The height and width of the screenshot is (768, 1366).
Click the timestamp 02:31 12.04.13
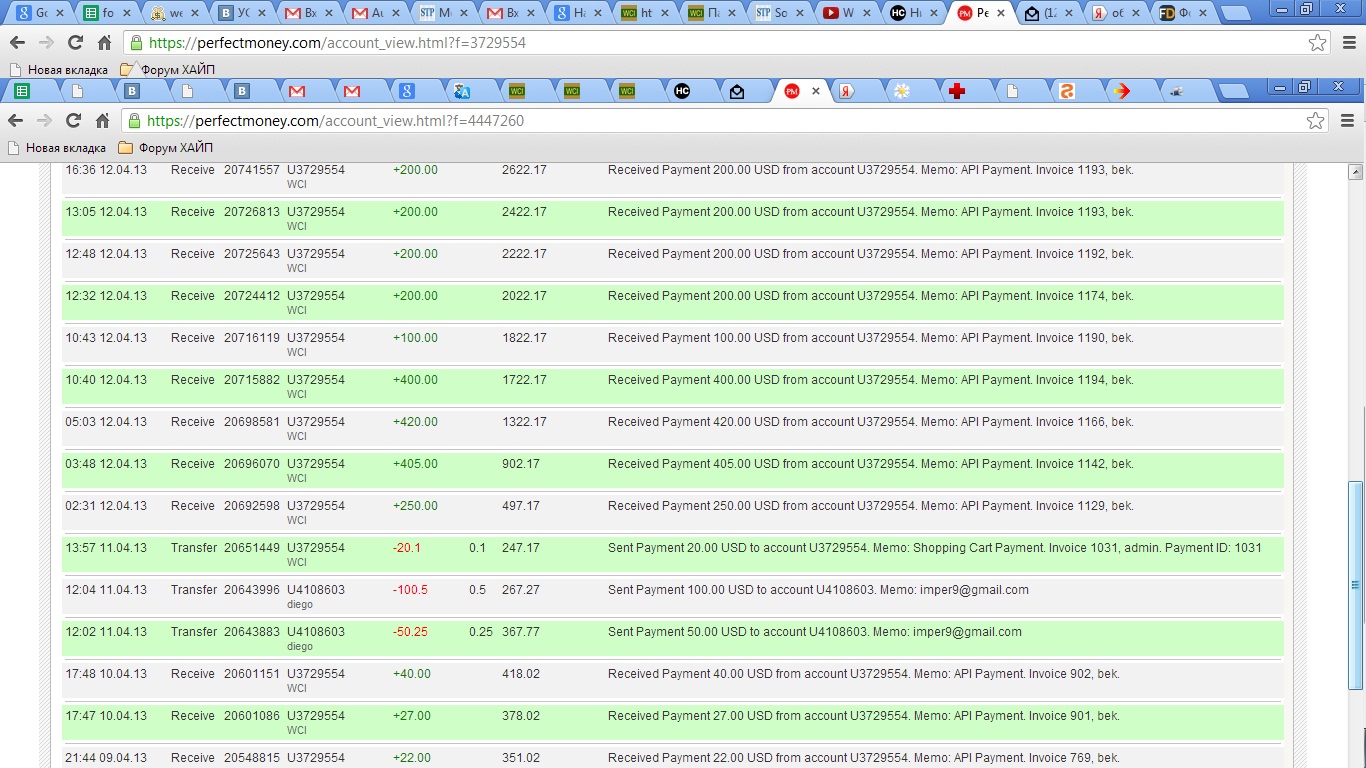pyautogui.click(x=106, y=506)
